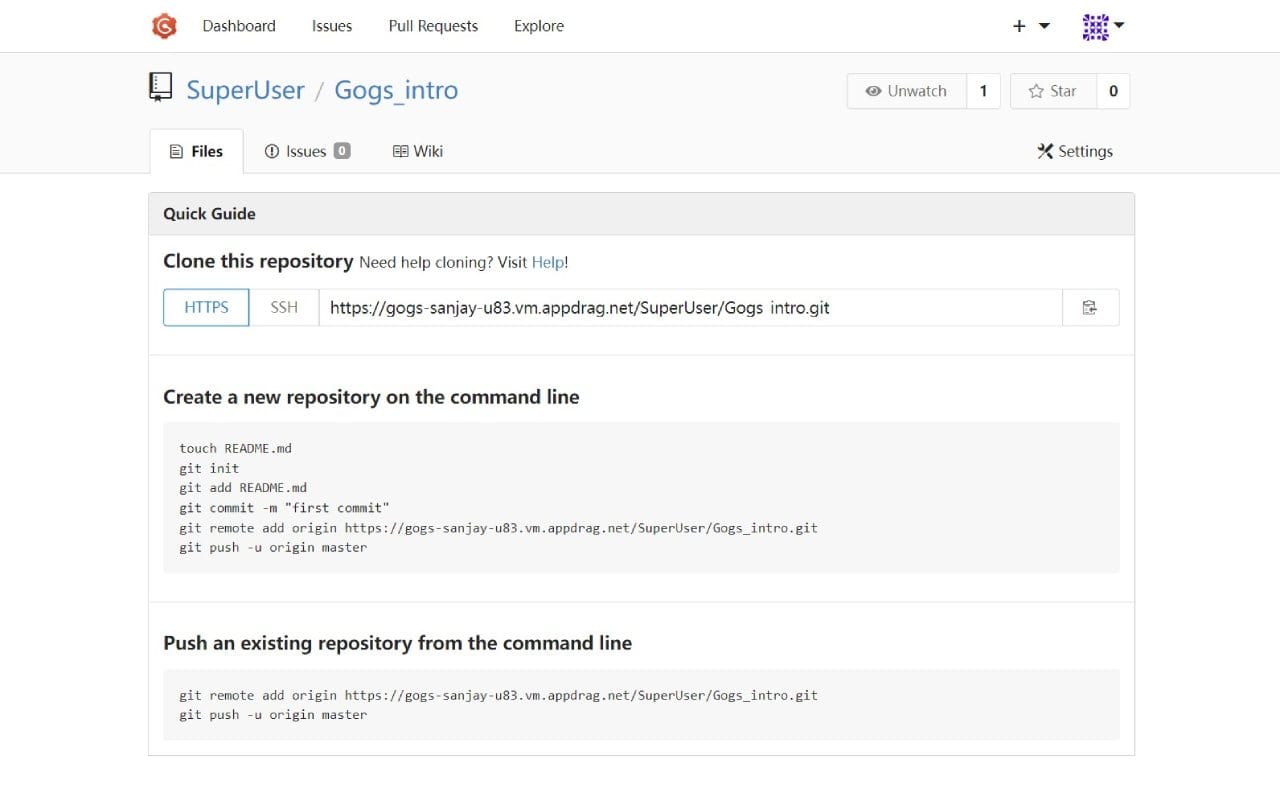The image size is (1280, 800).
Task: Switch to the SSH clone protocol
Action: (x=283, y=307)
